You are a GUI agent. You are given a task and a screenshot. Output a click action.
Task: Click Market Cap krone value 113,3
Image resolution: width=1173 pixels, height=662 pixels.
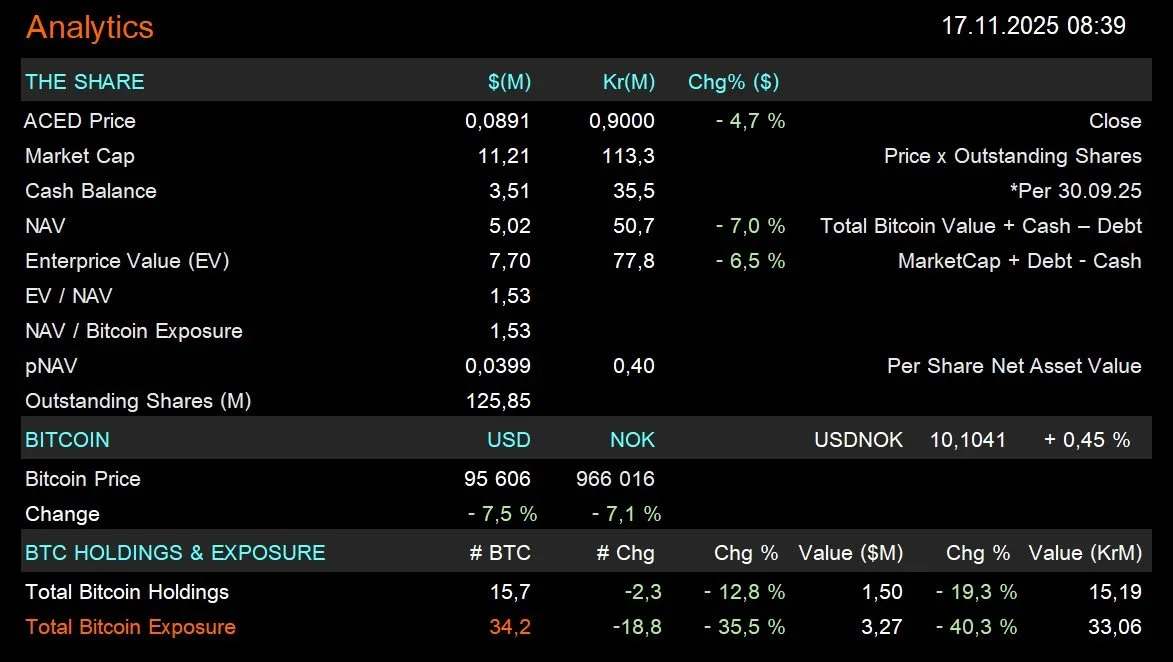coord(628,156)
